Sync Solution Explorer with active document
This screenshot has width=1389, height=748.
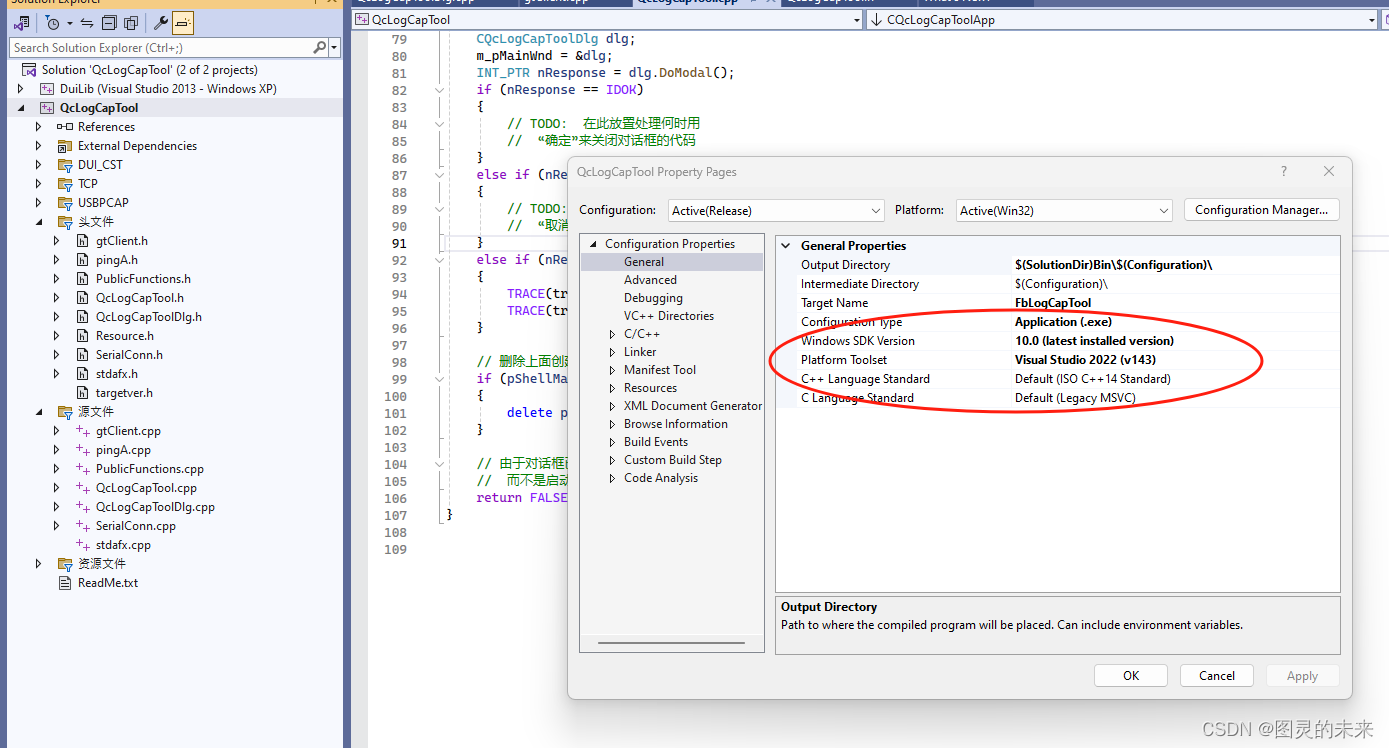click(x=88, y=22)
